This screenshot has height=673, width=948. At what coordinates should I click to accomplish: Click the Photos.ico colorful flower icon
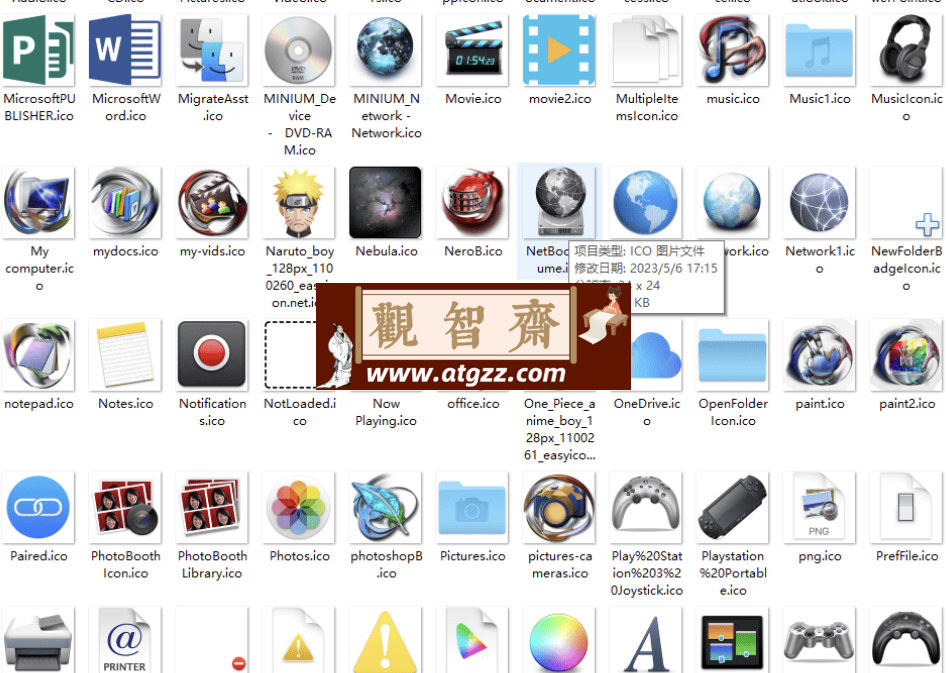(299, 507)
